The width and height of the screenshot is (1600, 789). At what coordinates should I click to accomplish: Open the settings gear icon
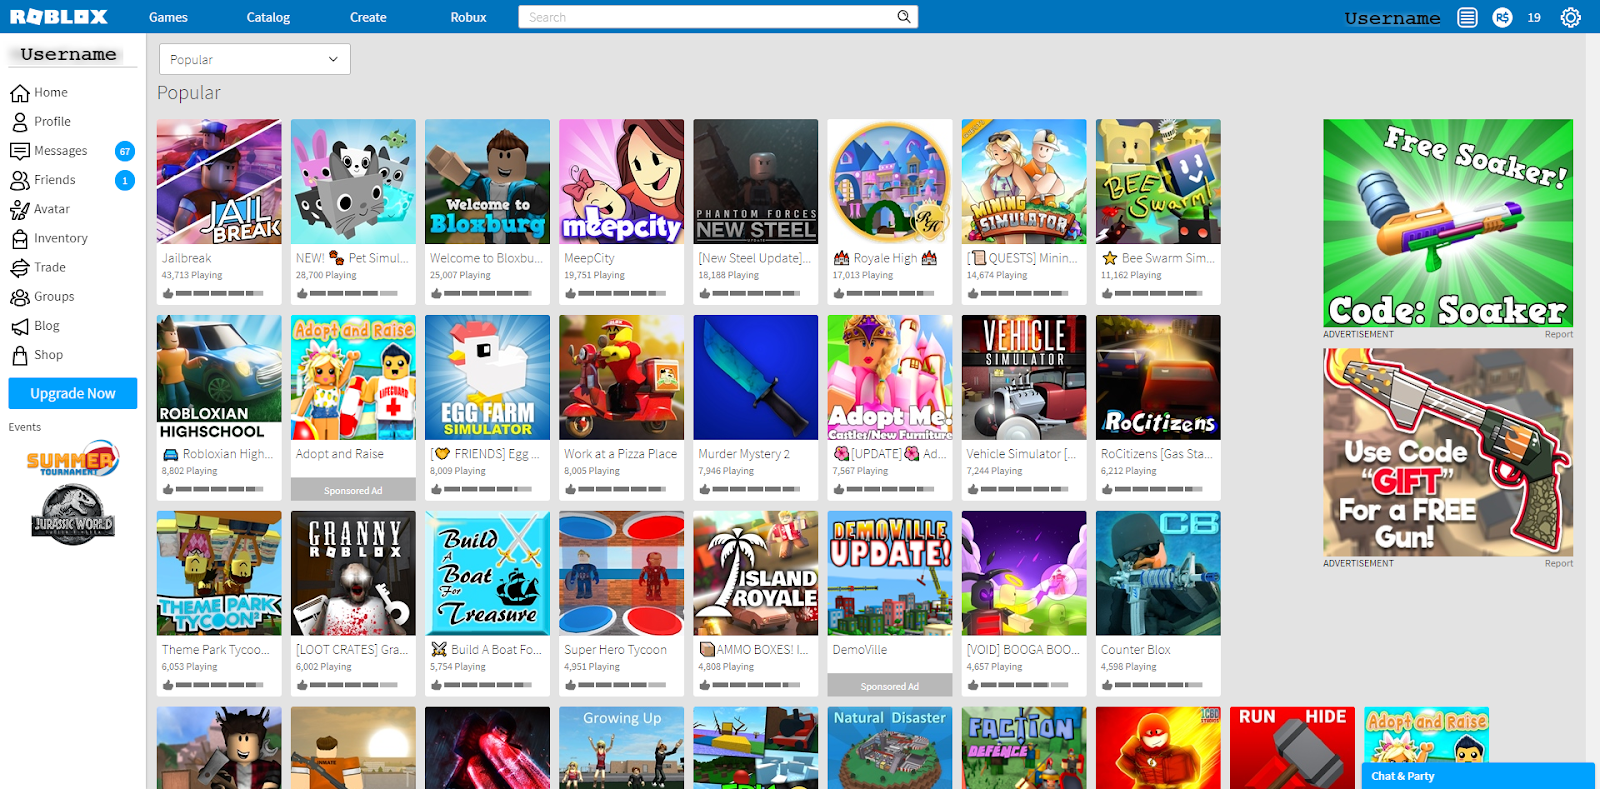(x=1571, y=17)
